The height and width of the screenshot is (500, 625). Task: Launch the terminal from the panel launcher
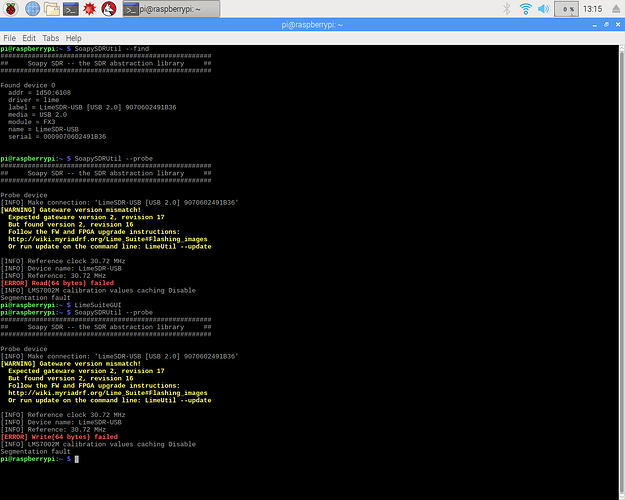point(71,9)
